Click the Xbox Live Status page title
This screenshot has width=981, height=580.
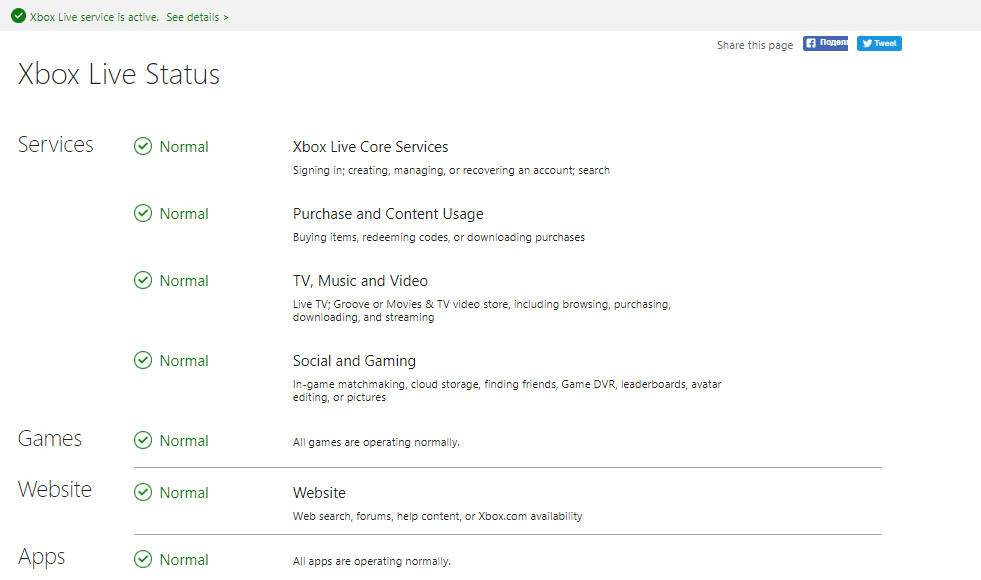pyautogui.click(x=119, y=74)
